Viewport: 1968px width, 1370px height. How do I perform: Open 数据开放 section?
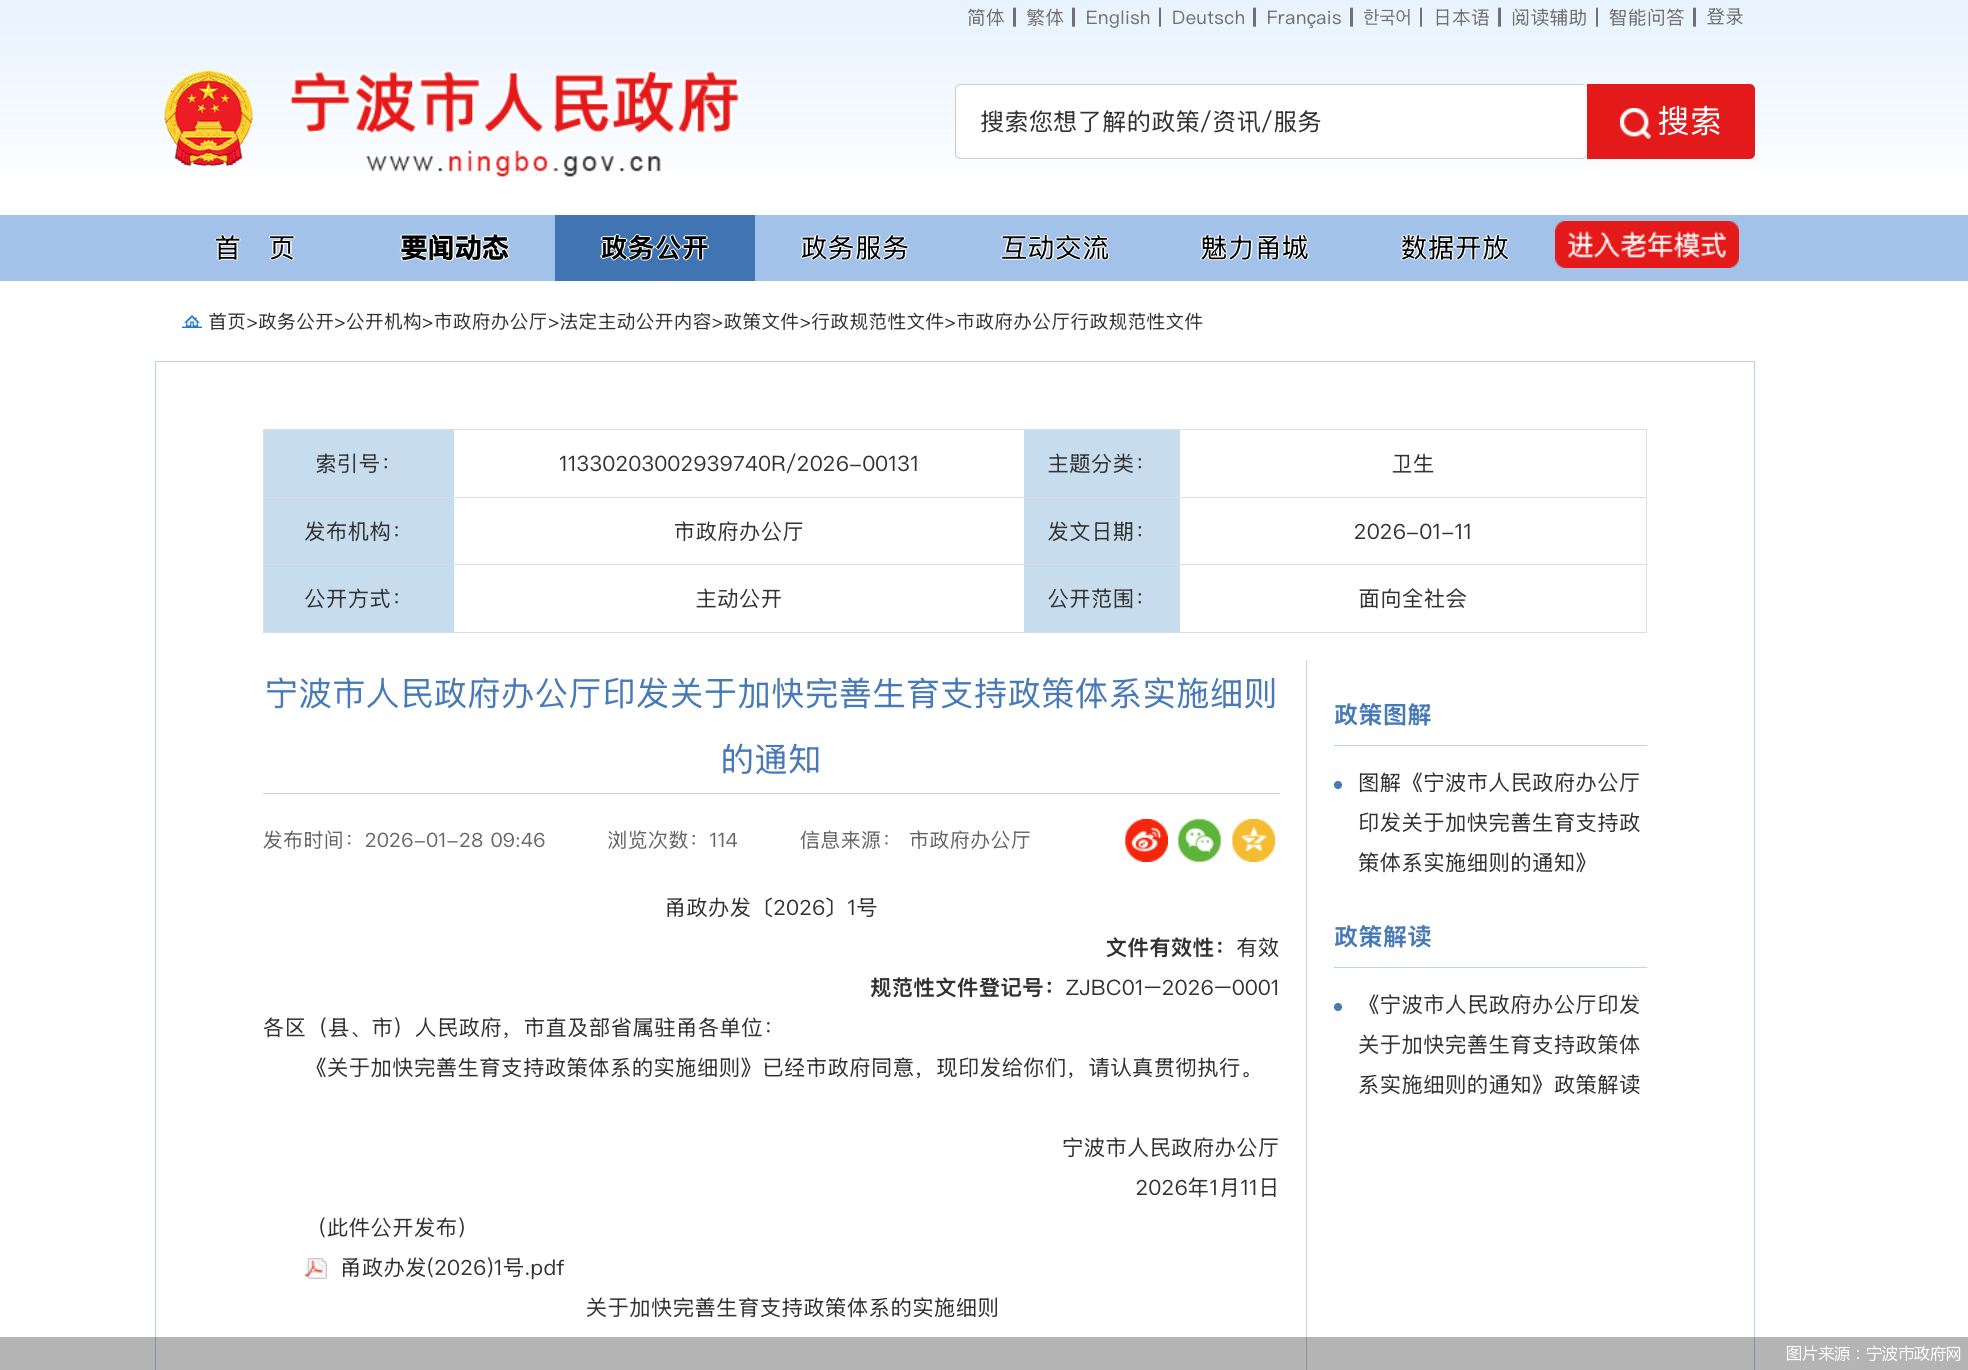pyautogui.click(x=1455, y=248)
